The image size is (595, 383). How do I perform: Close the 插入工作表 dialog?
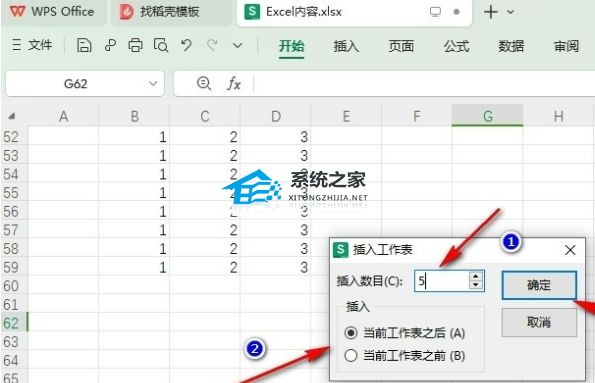click(570, 250)
